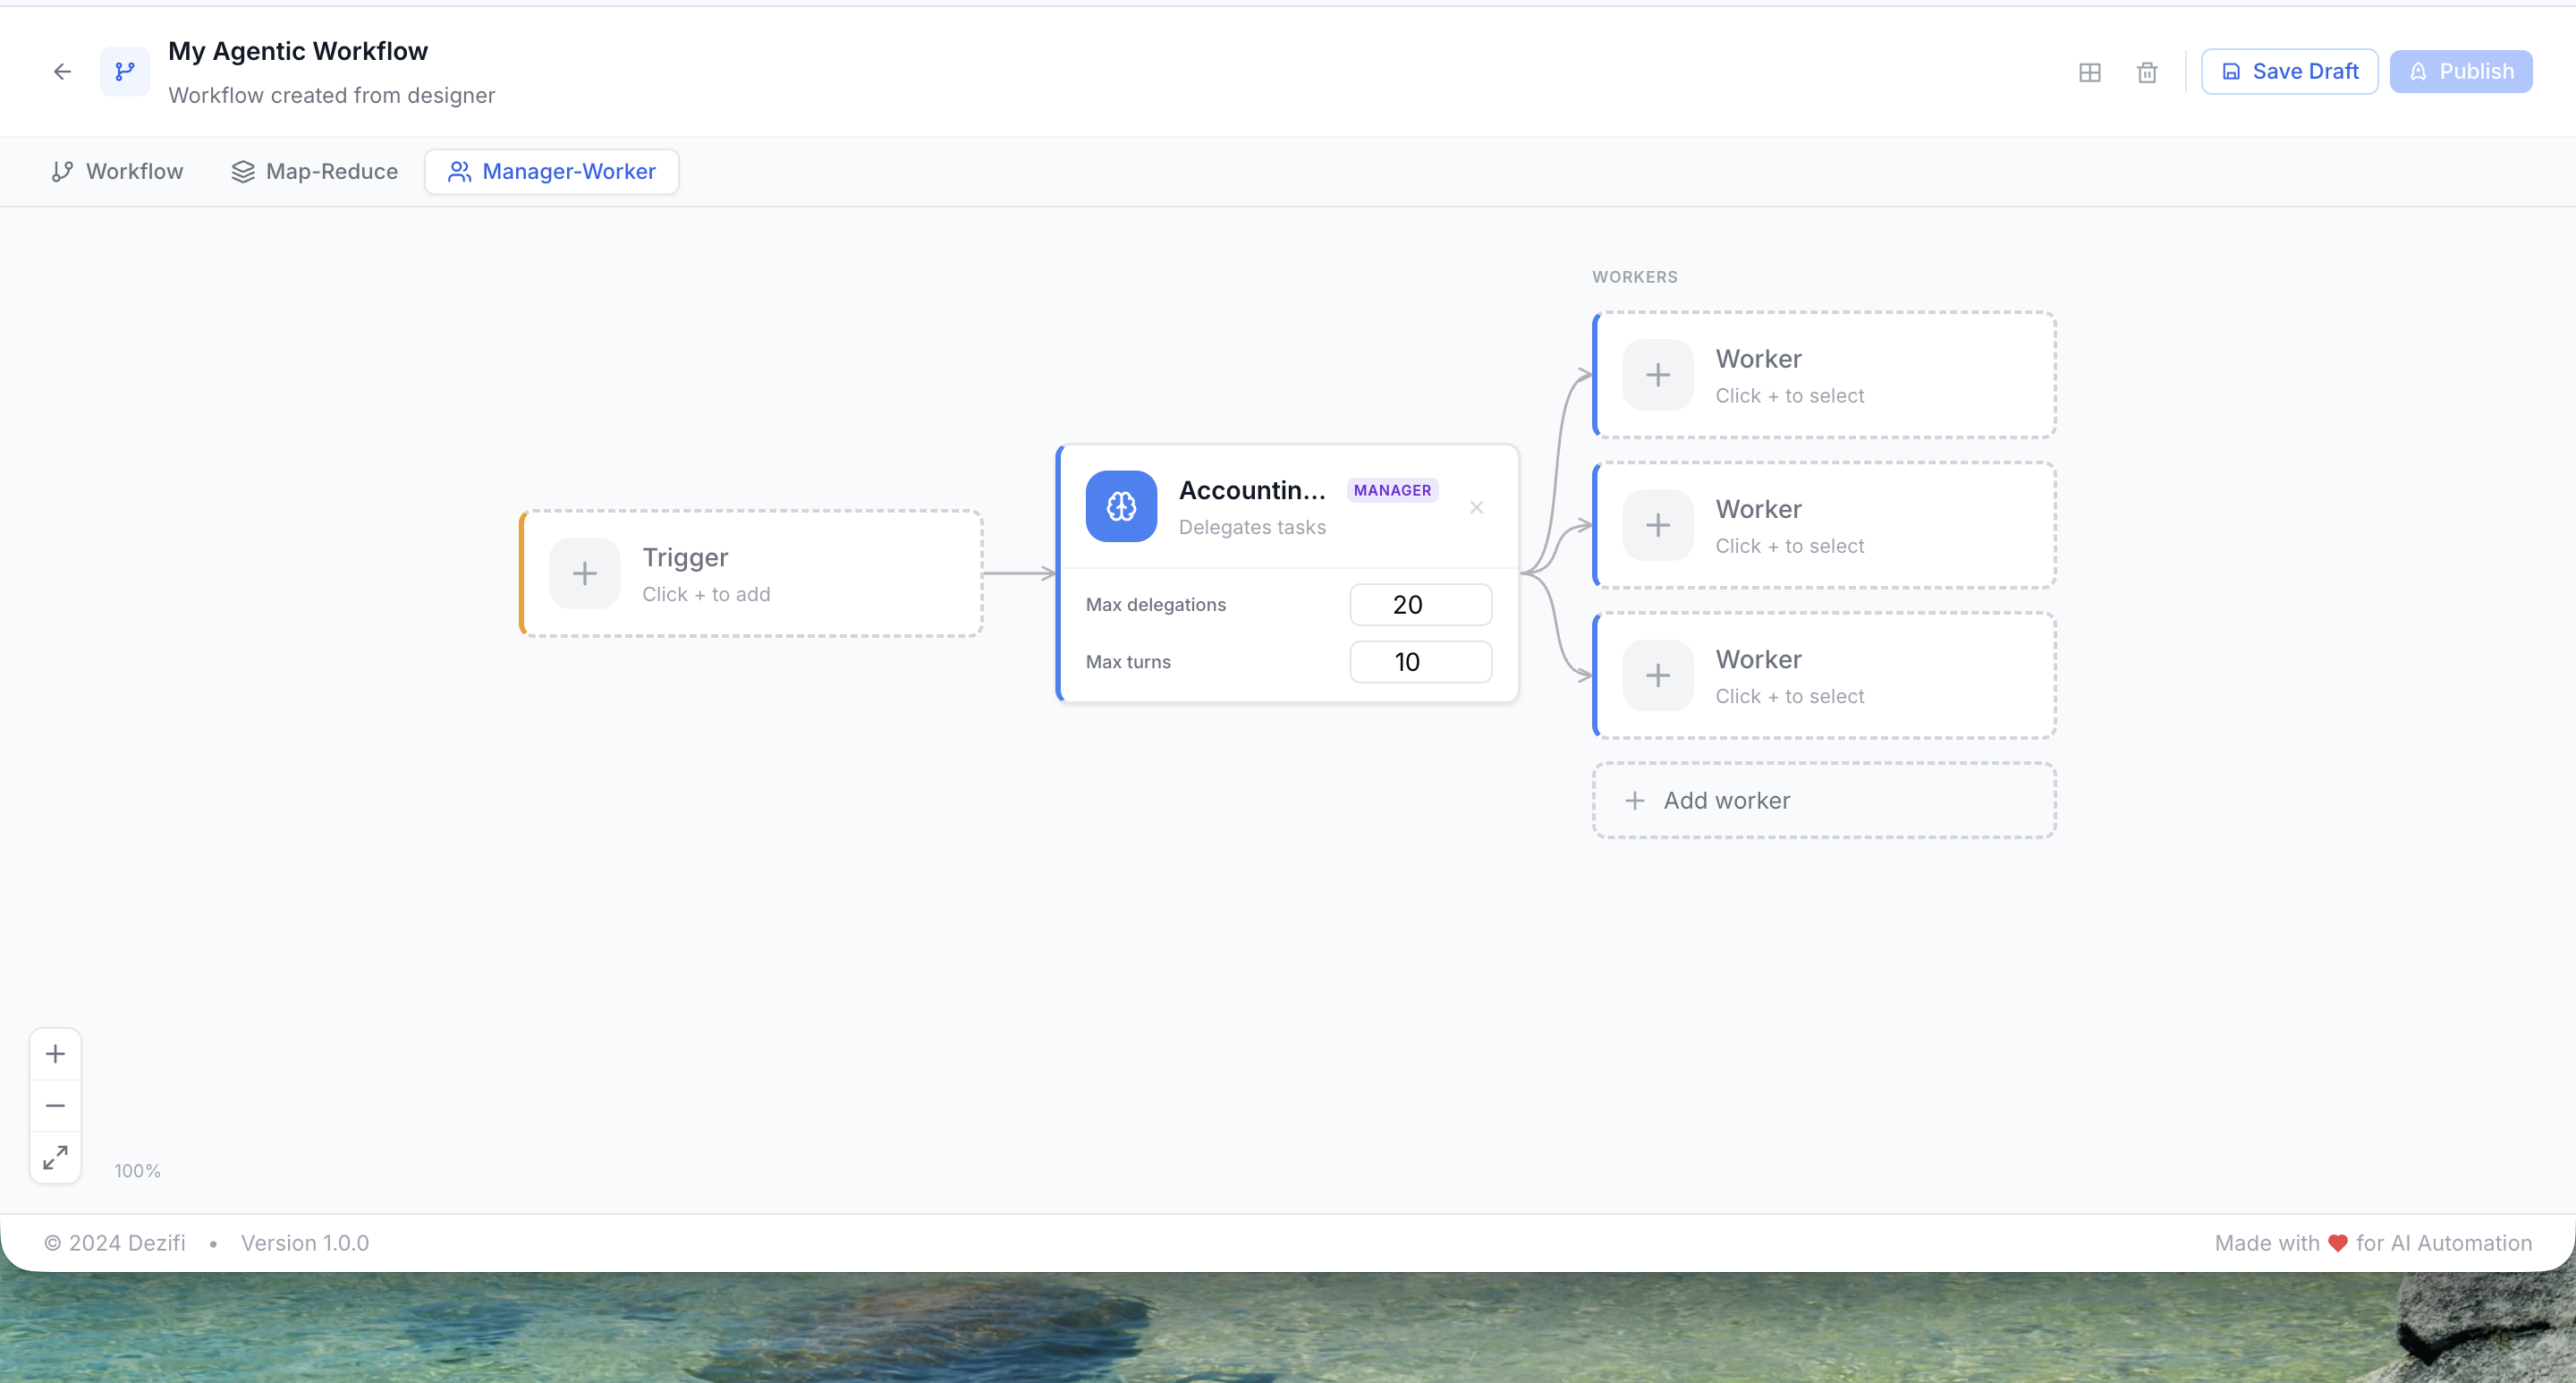Click the heart icon in the footer
2576x1383 pixels.
tap(2337, 1243)
